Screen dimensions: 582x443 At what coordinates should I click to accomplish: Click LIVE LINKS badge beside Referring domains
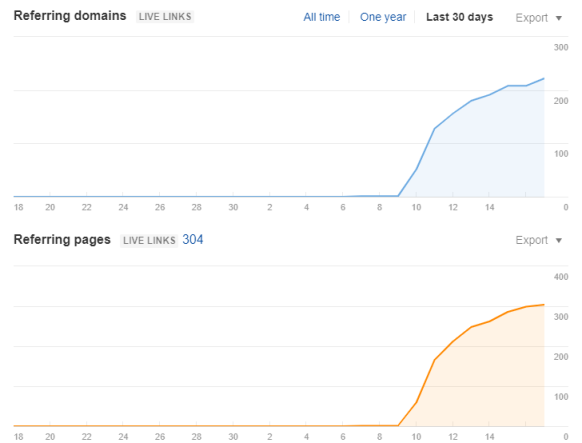click(x=165, y=17)
